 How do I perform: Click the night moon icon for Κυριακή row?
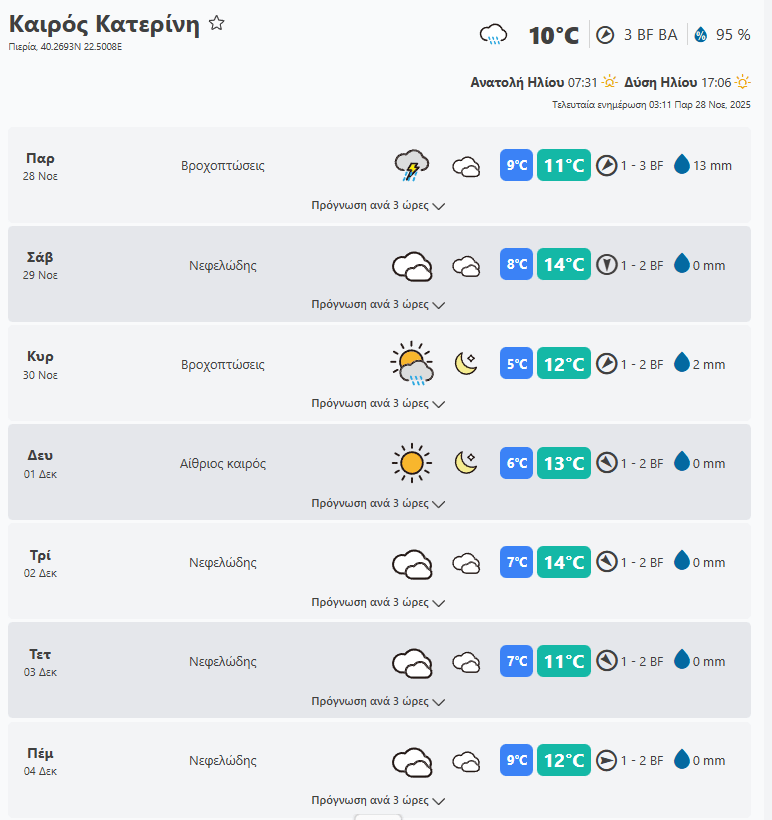[466, 364]
